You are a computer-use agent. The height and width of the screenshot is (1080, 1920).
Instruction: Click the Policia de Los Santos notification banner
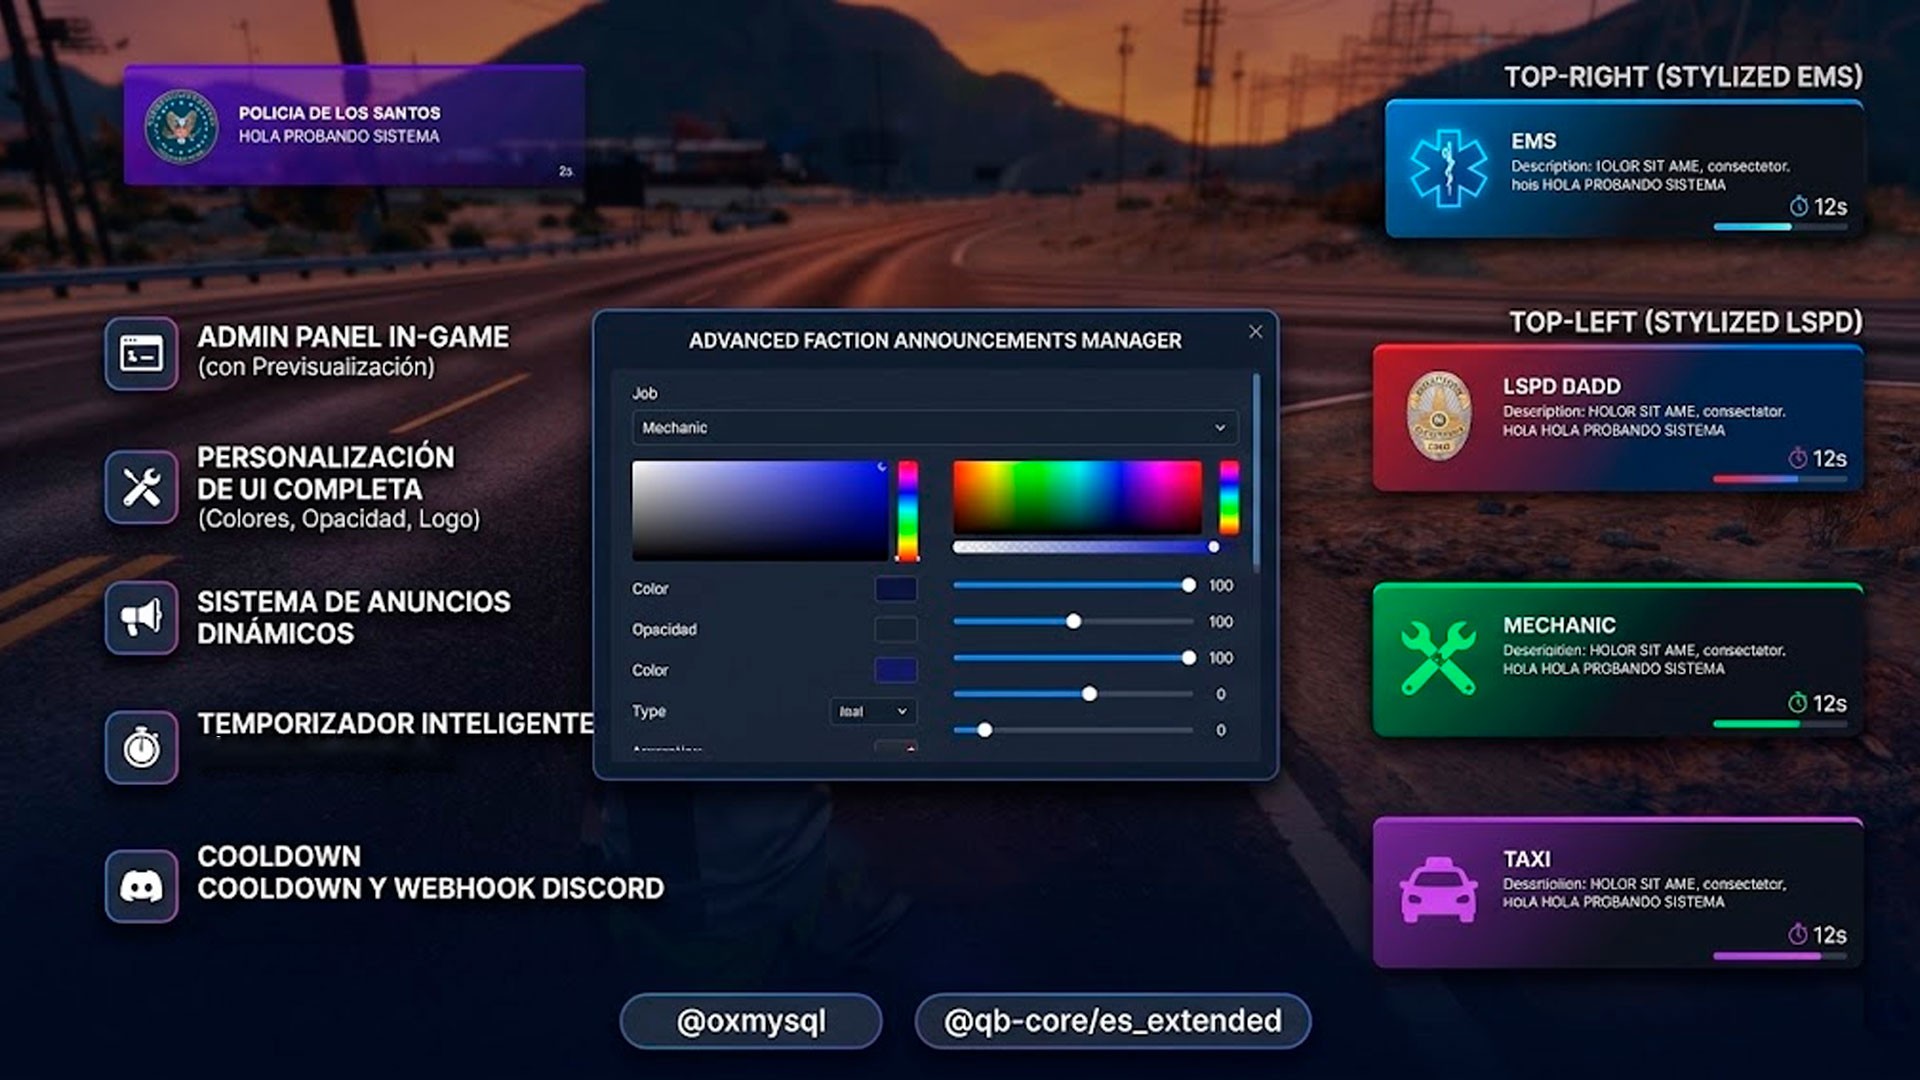[x=354, y=126]
